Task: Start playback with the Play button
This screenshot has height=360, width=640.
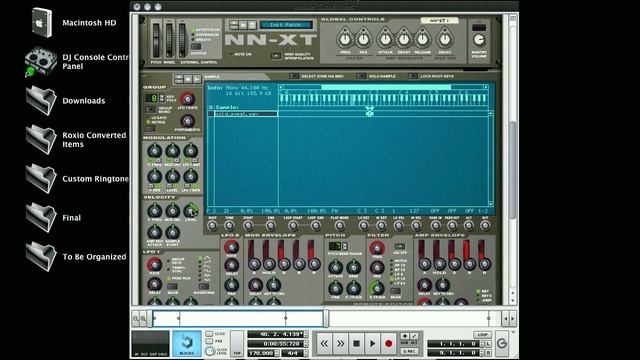Action: 372,344
